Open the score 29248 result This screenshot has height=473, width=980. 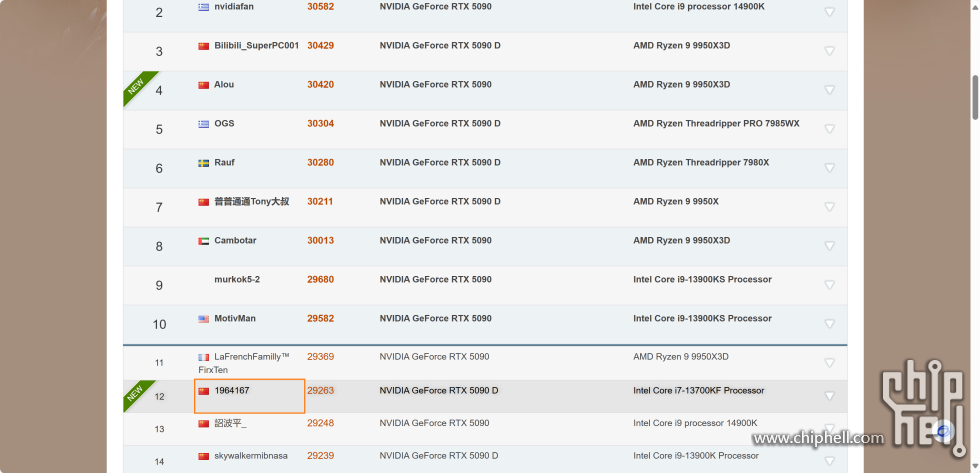click(x=321, y=423)
